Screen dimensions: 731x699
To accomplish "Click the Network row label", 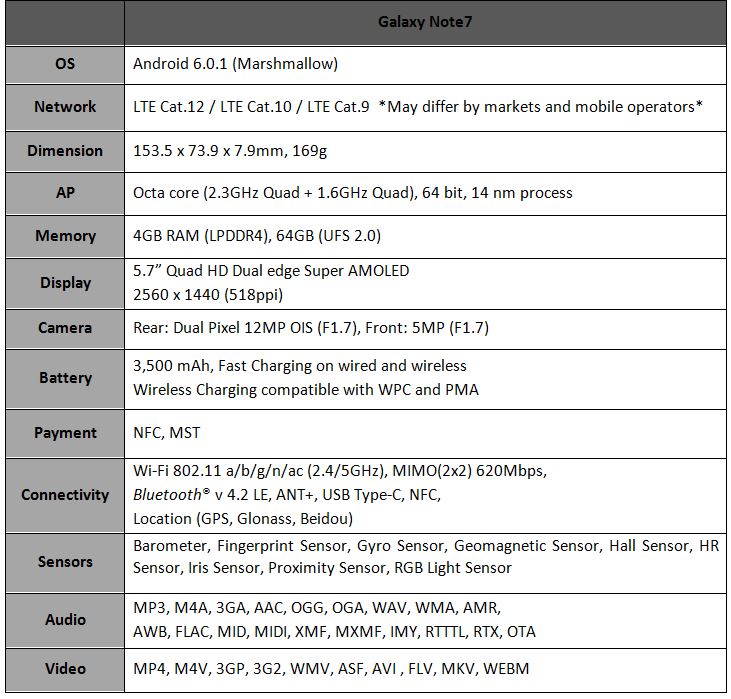I will click(65, 107).
